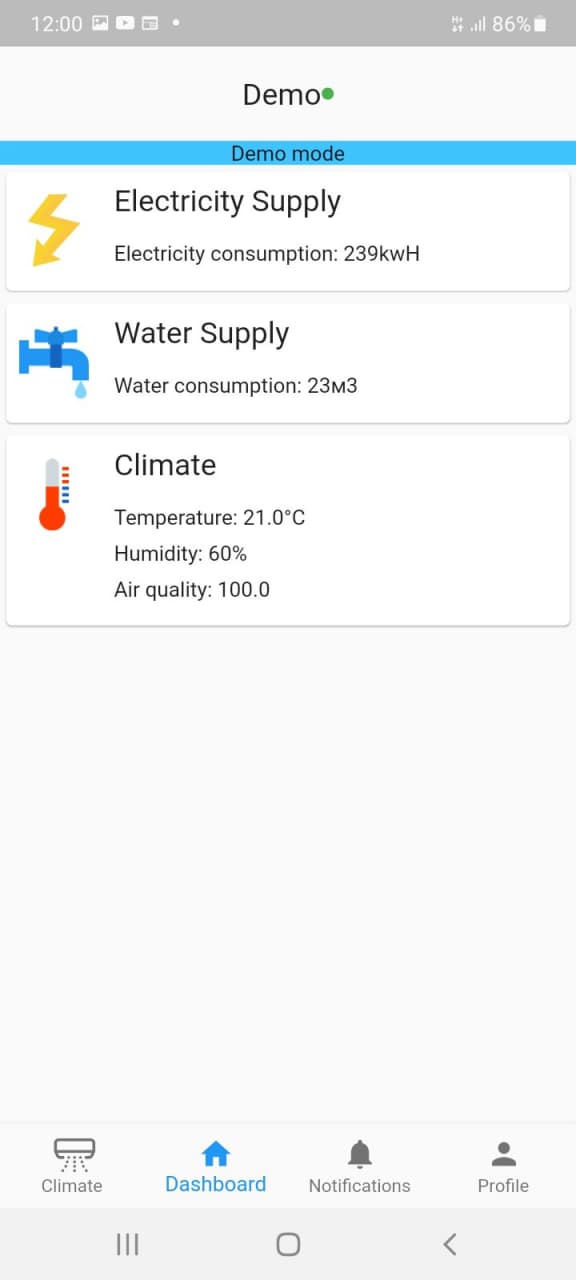Tap the yellow lightning bolt icon
The height and width of the screenshot is (1280, 576).
point(54,230)
